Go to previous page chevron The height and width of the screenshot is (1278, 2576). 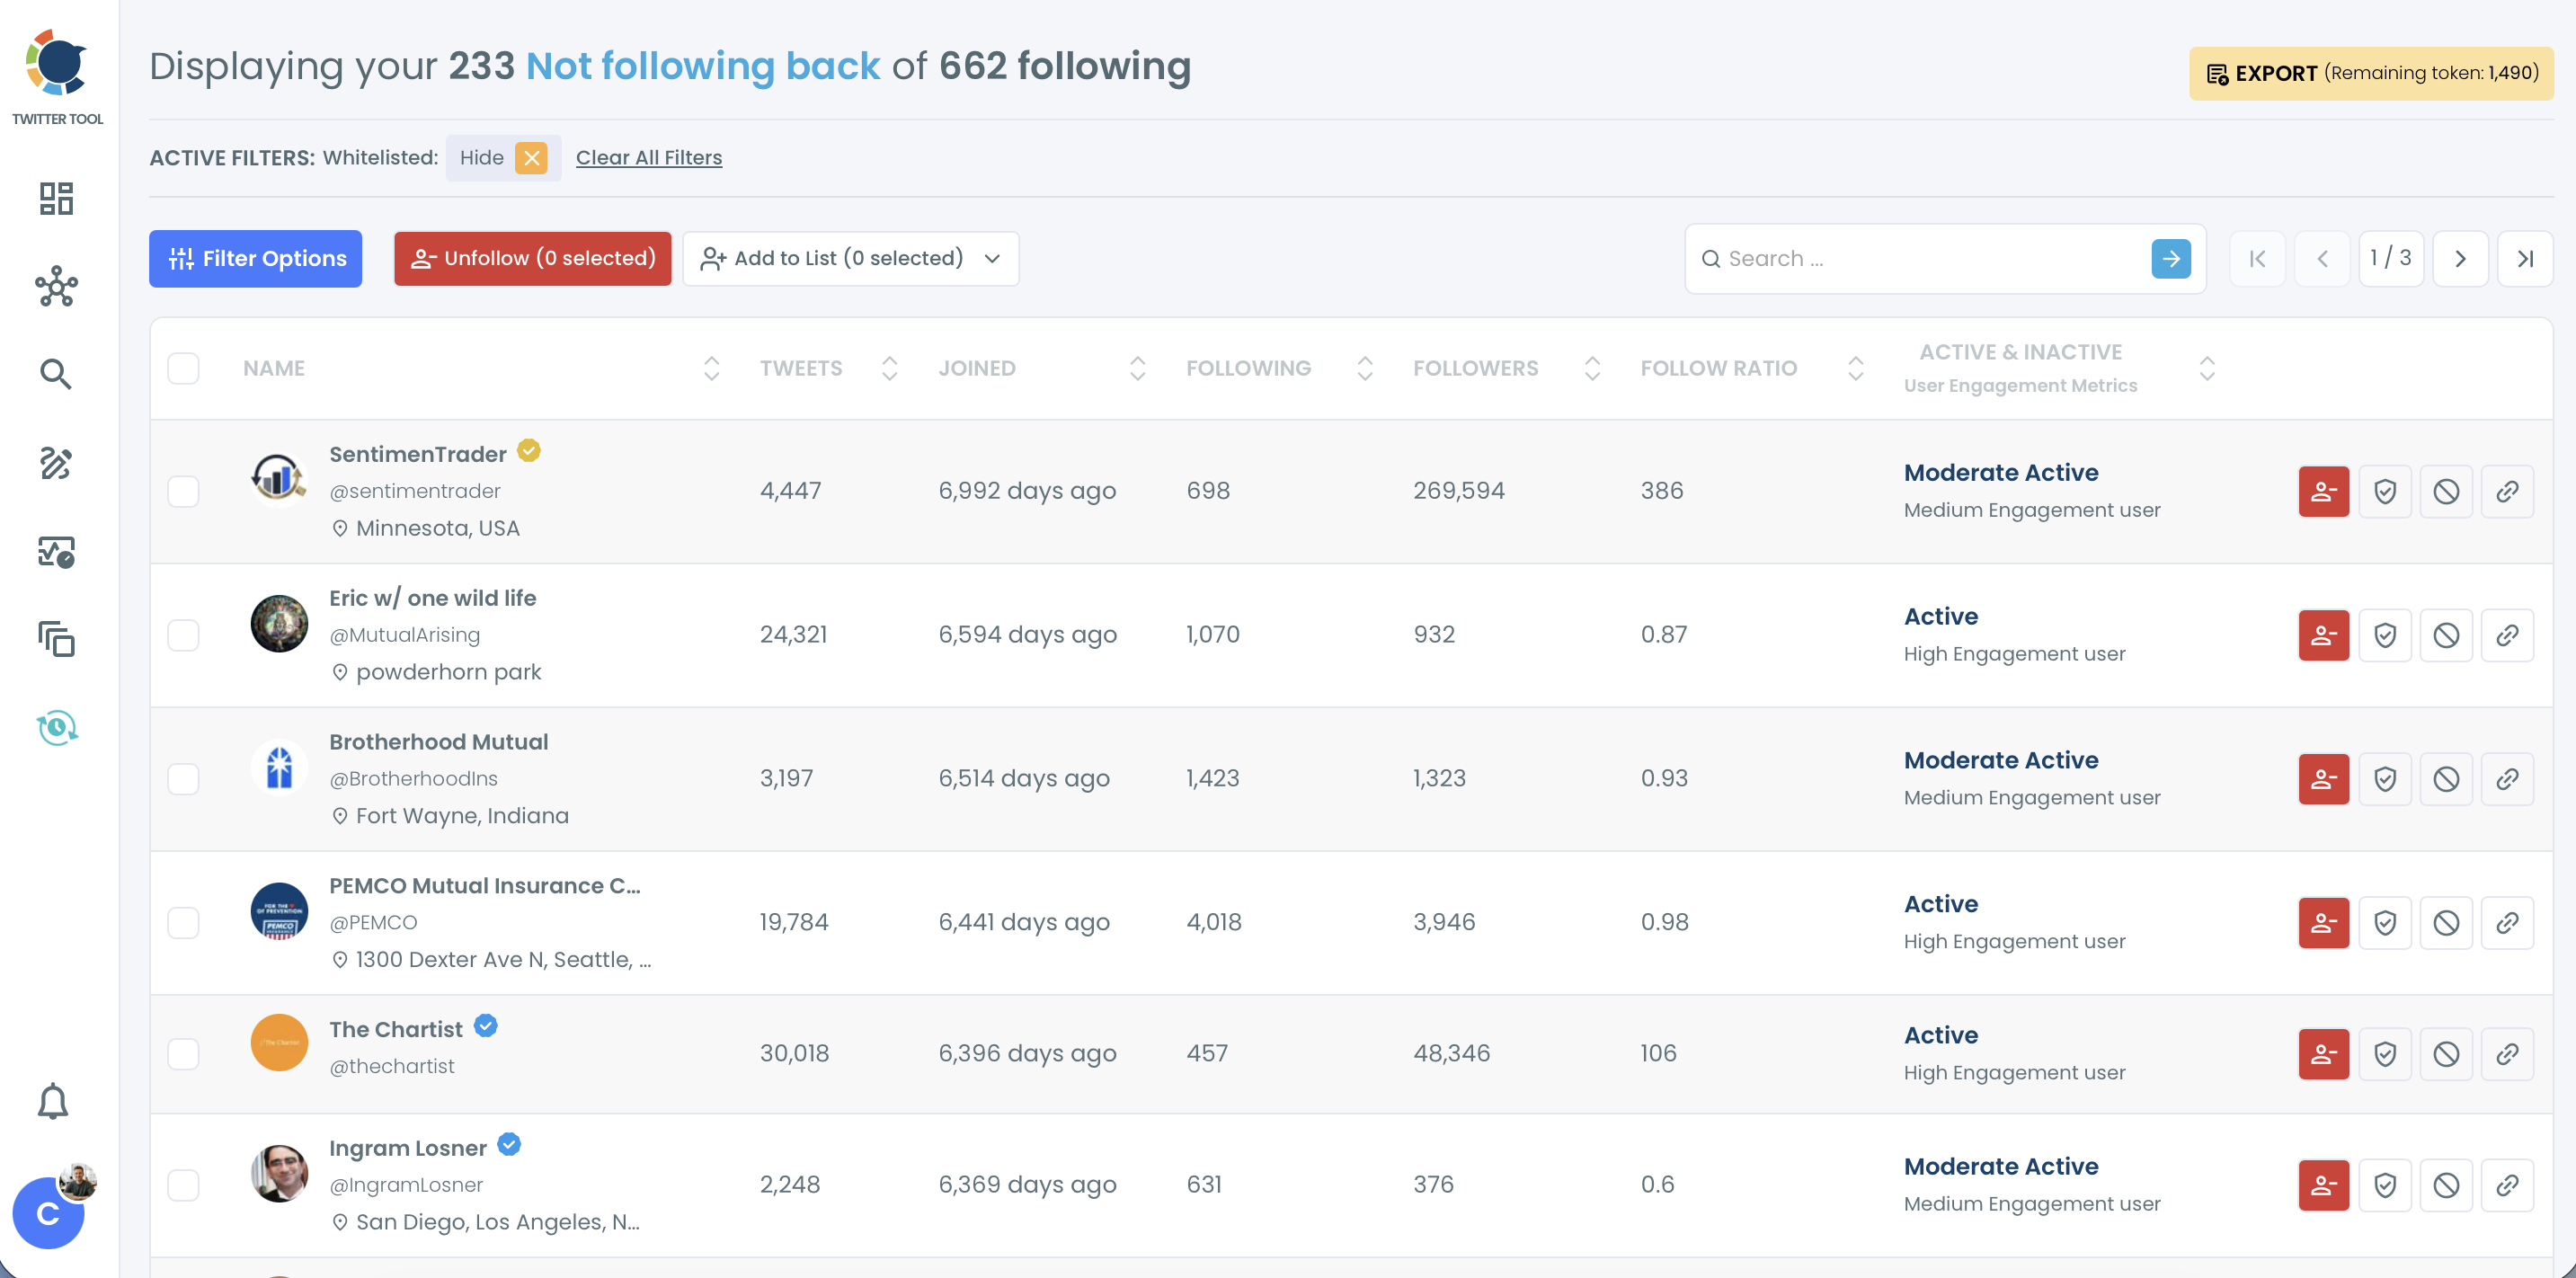point(2322,259)
